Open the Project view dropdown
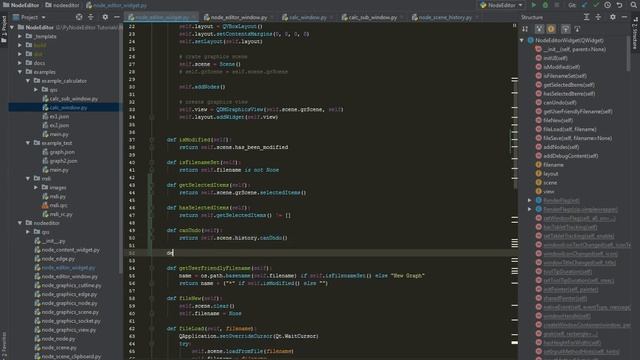Viewport: 640px width, 360px height. click(x=29, y=17)
